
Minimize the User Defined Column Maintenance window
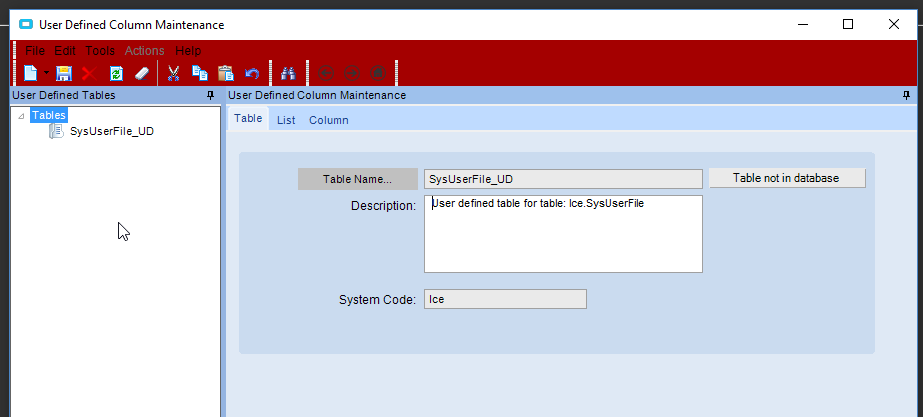pyautogui.click(x=802, y=24)
